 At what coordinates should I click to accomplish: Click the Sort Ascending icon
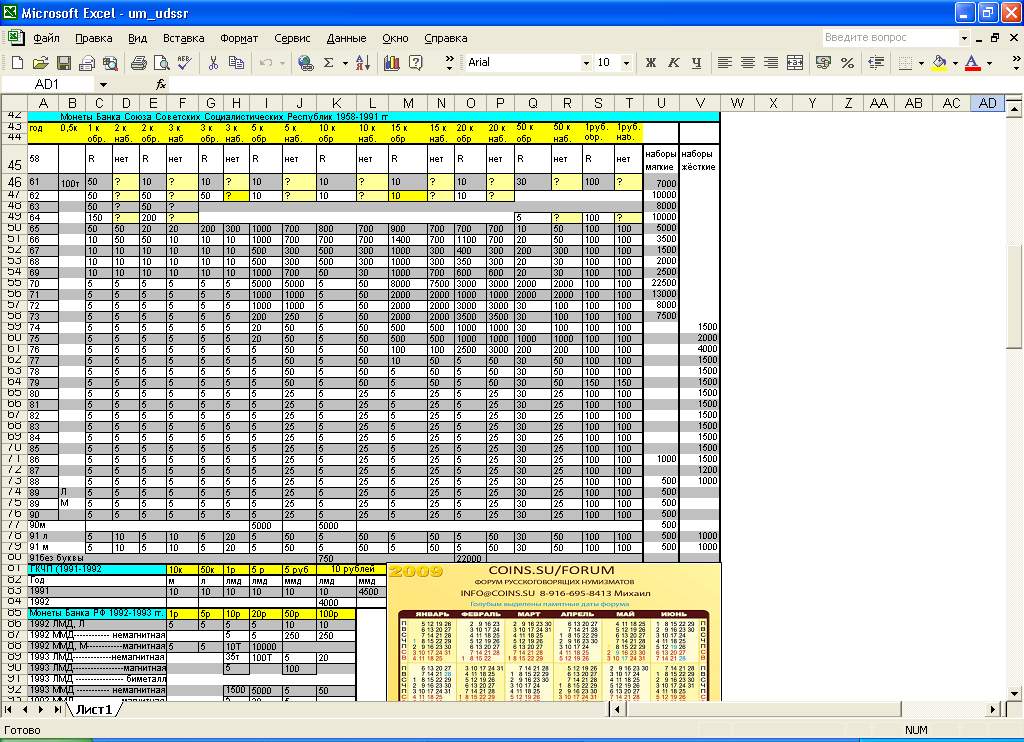[362, 63]
